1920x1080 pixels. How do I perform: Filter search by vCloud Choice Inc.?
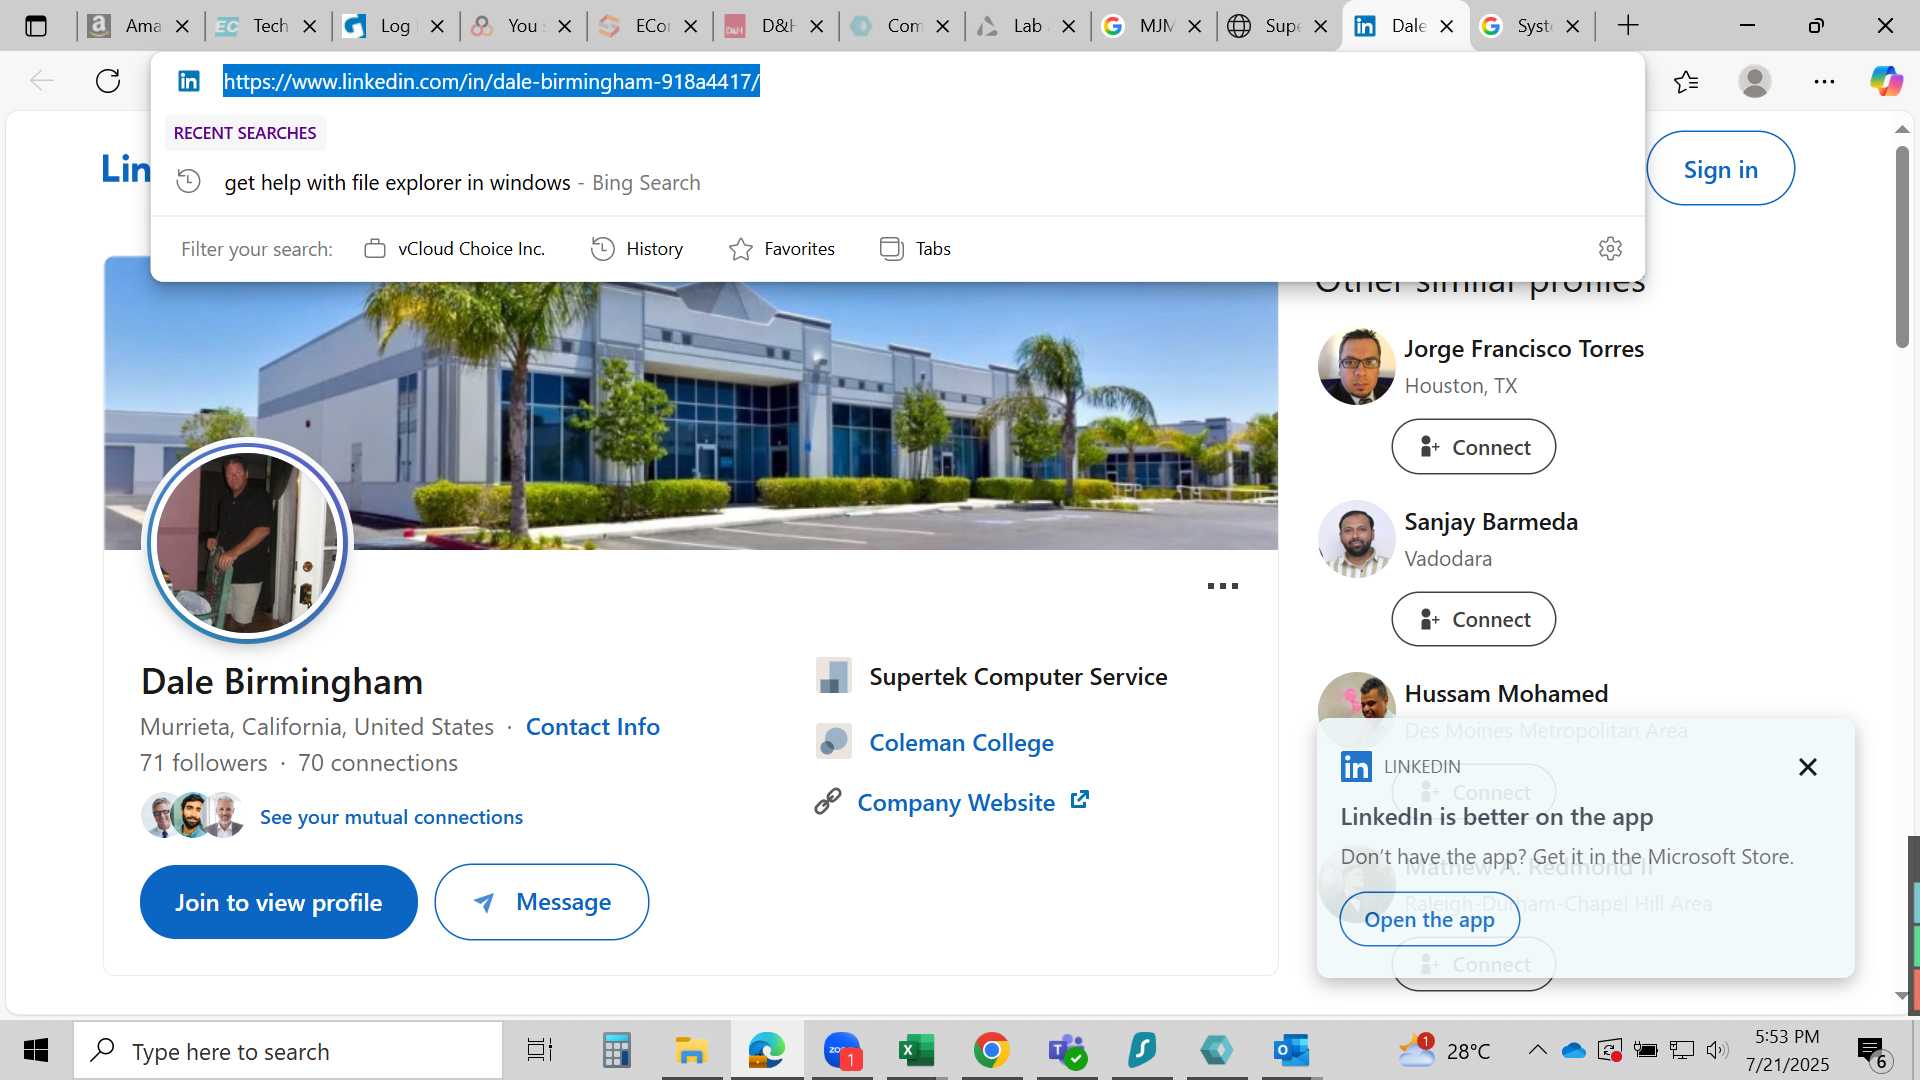(455, 249)
